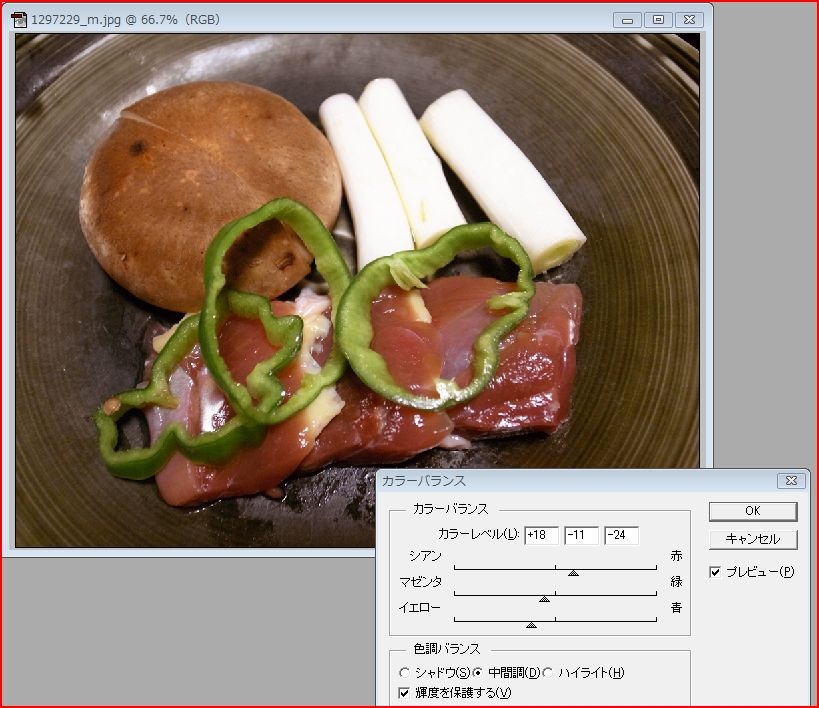Click the シアン label
Image resolution: width=819 pixels, height=708 pixels.
[425, 556]
